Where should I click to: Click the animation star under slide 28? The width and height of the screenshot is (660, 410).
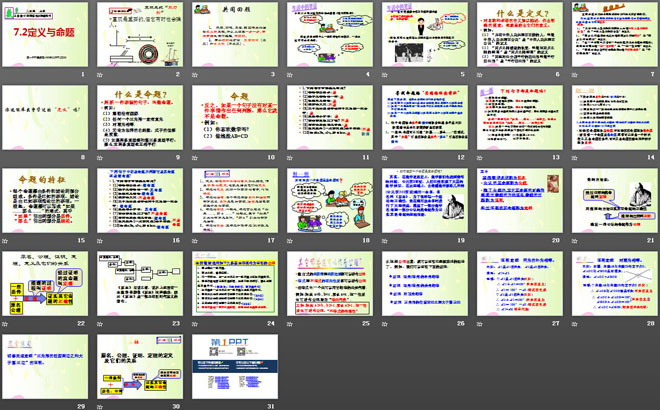(575, 324)
